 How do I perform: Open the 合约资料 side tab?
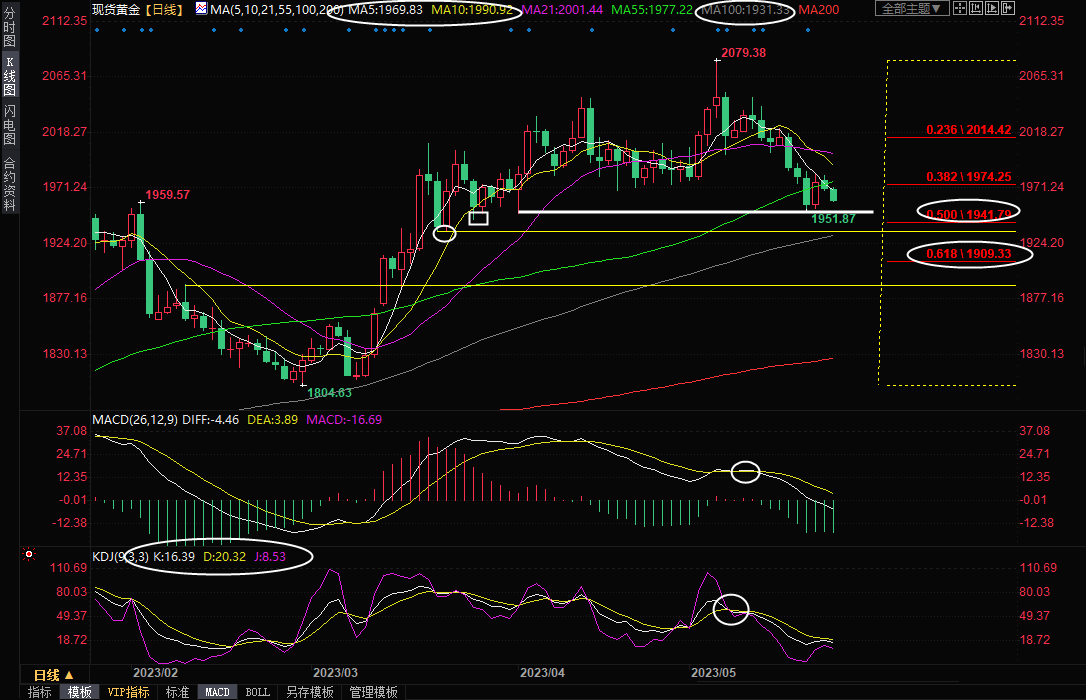tap(9, 183)
